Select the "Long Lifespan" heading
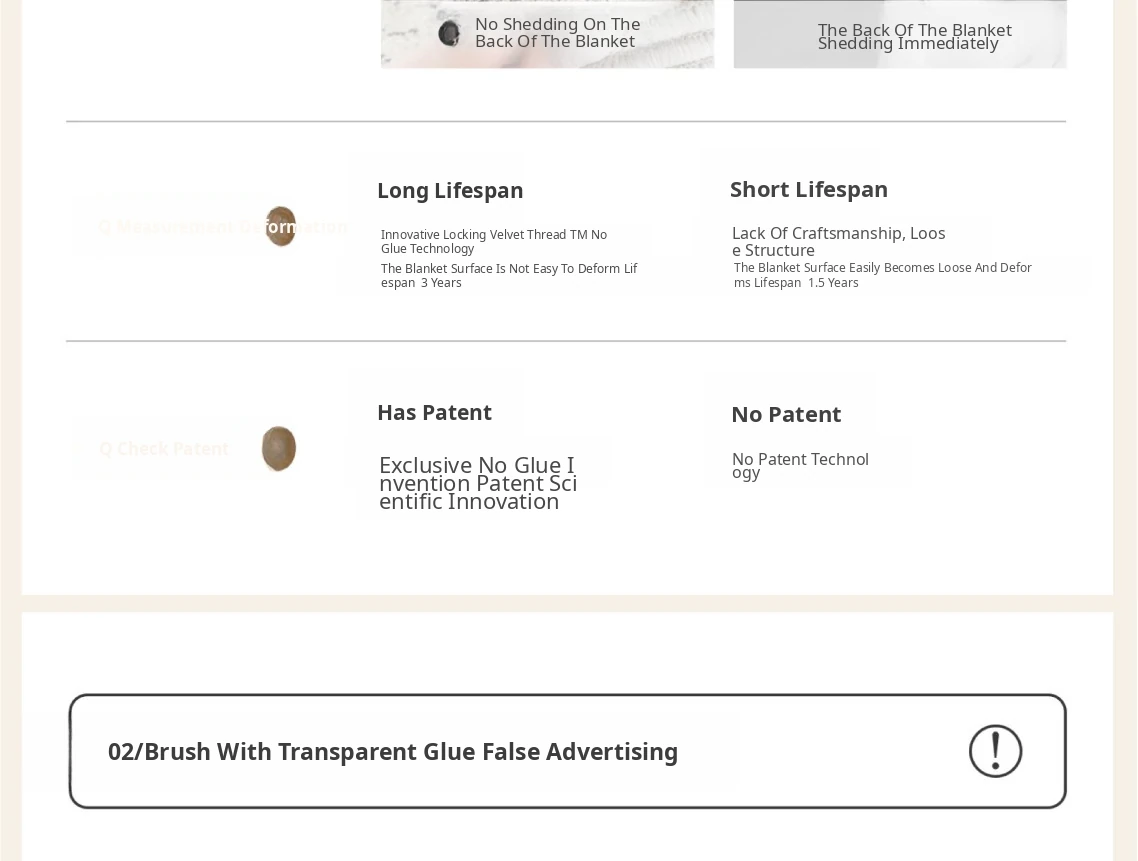 pyautogui.click(x=450, y=190)
